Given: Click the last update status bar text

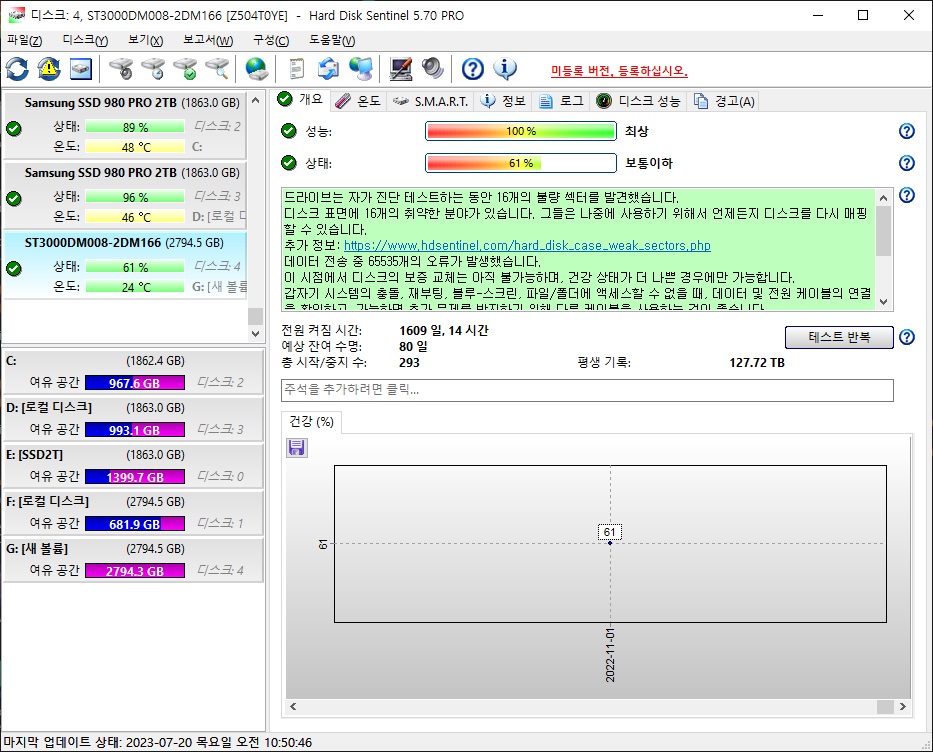Looking at the screenshot, I should (x=158, y=742).
